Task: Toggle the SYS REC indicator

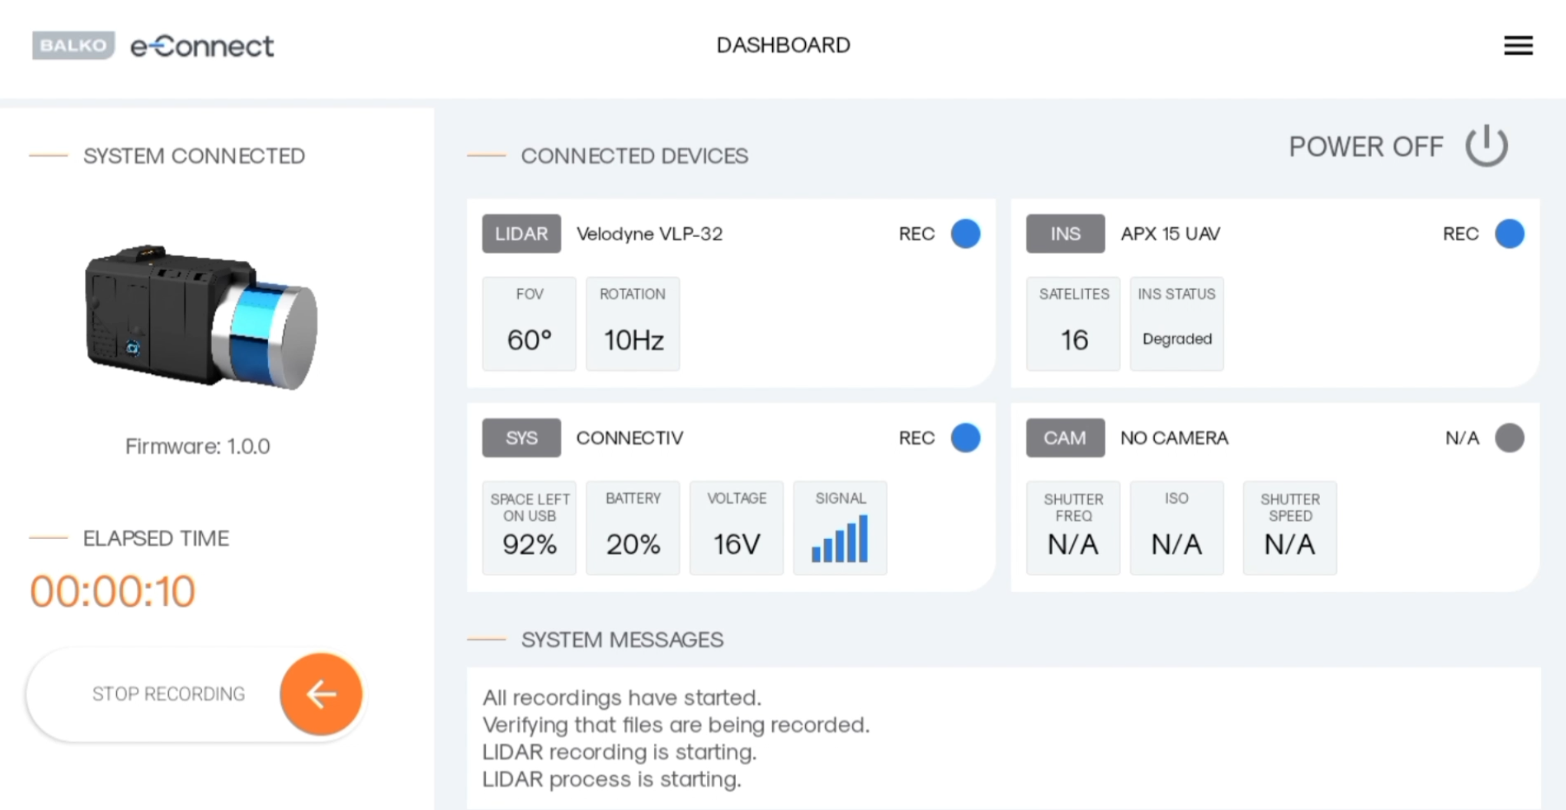Action: 965,438
